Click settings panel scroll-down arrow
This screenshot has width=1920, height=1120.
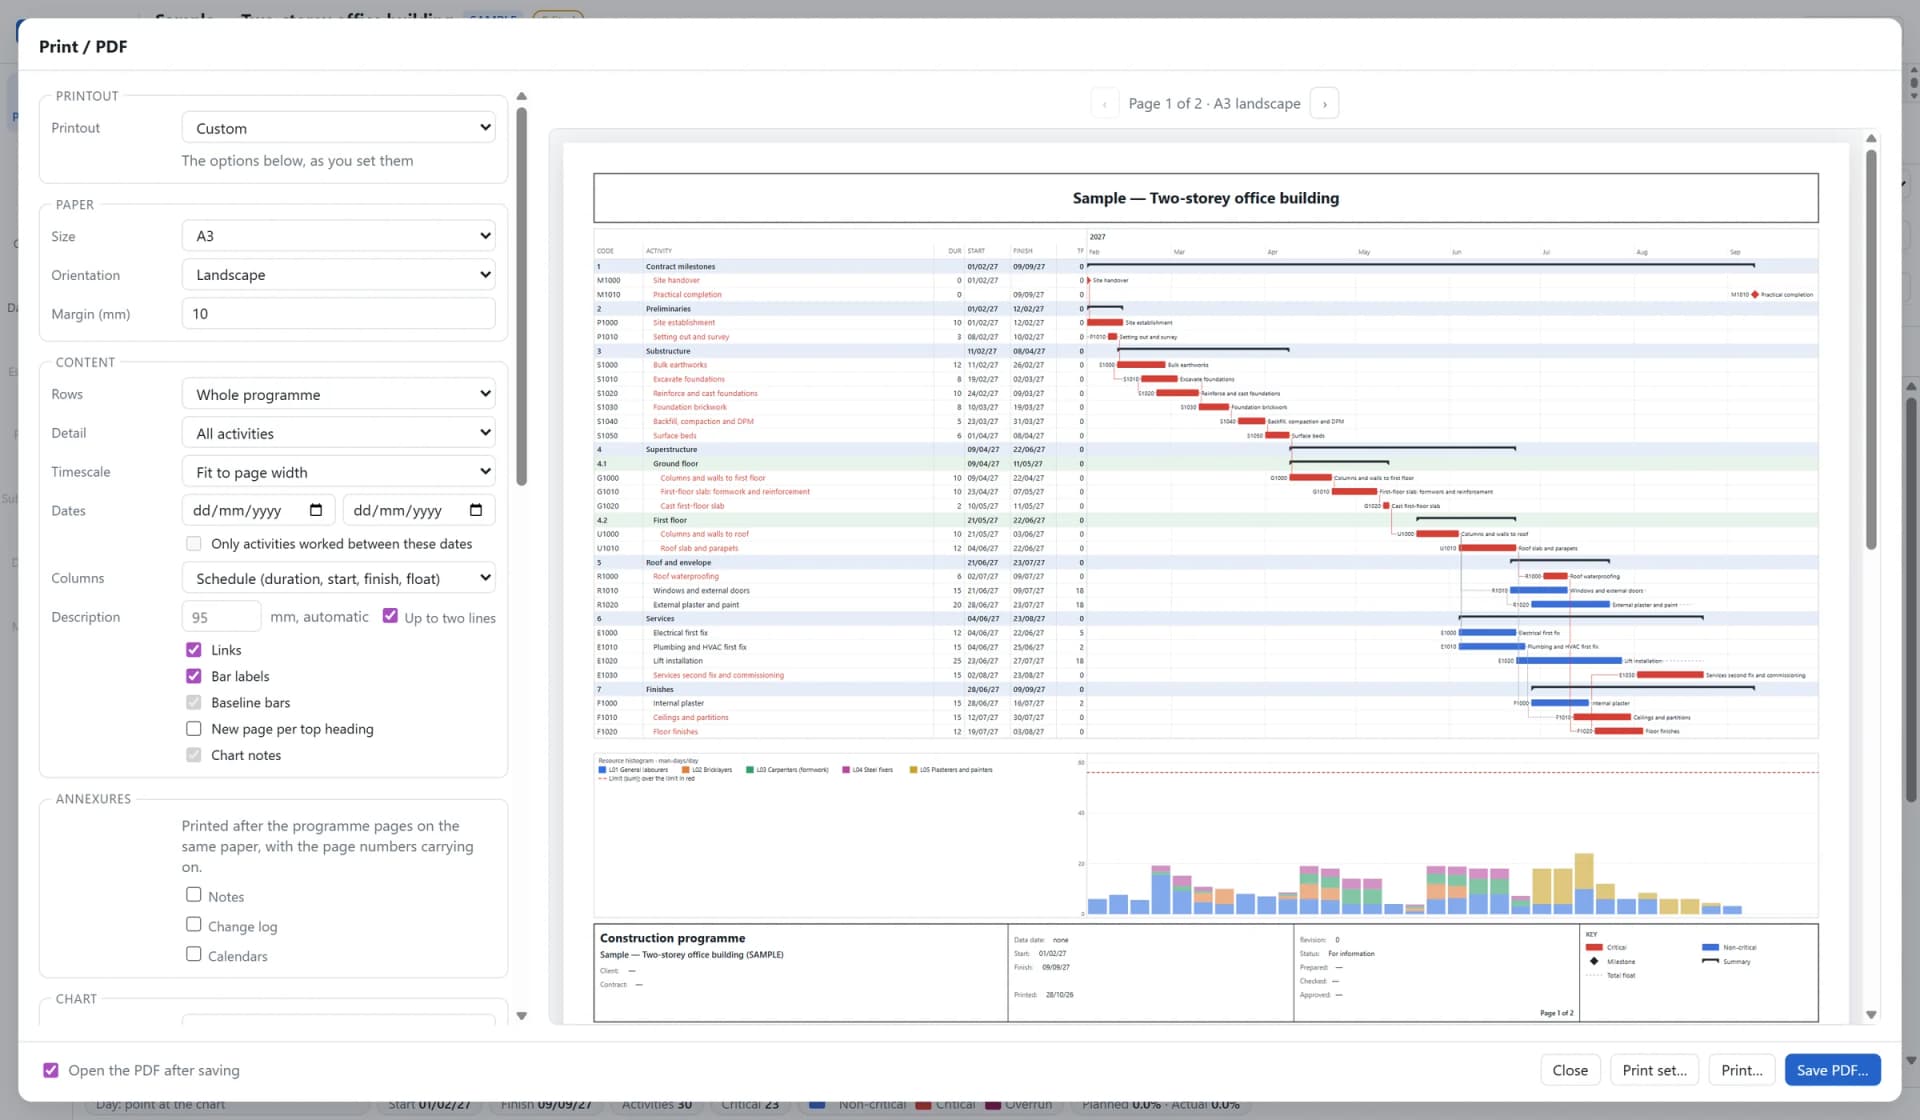(521, 1016)
